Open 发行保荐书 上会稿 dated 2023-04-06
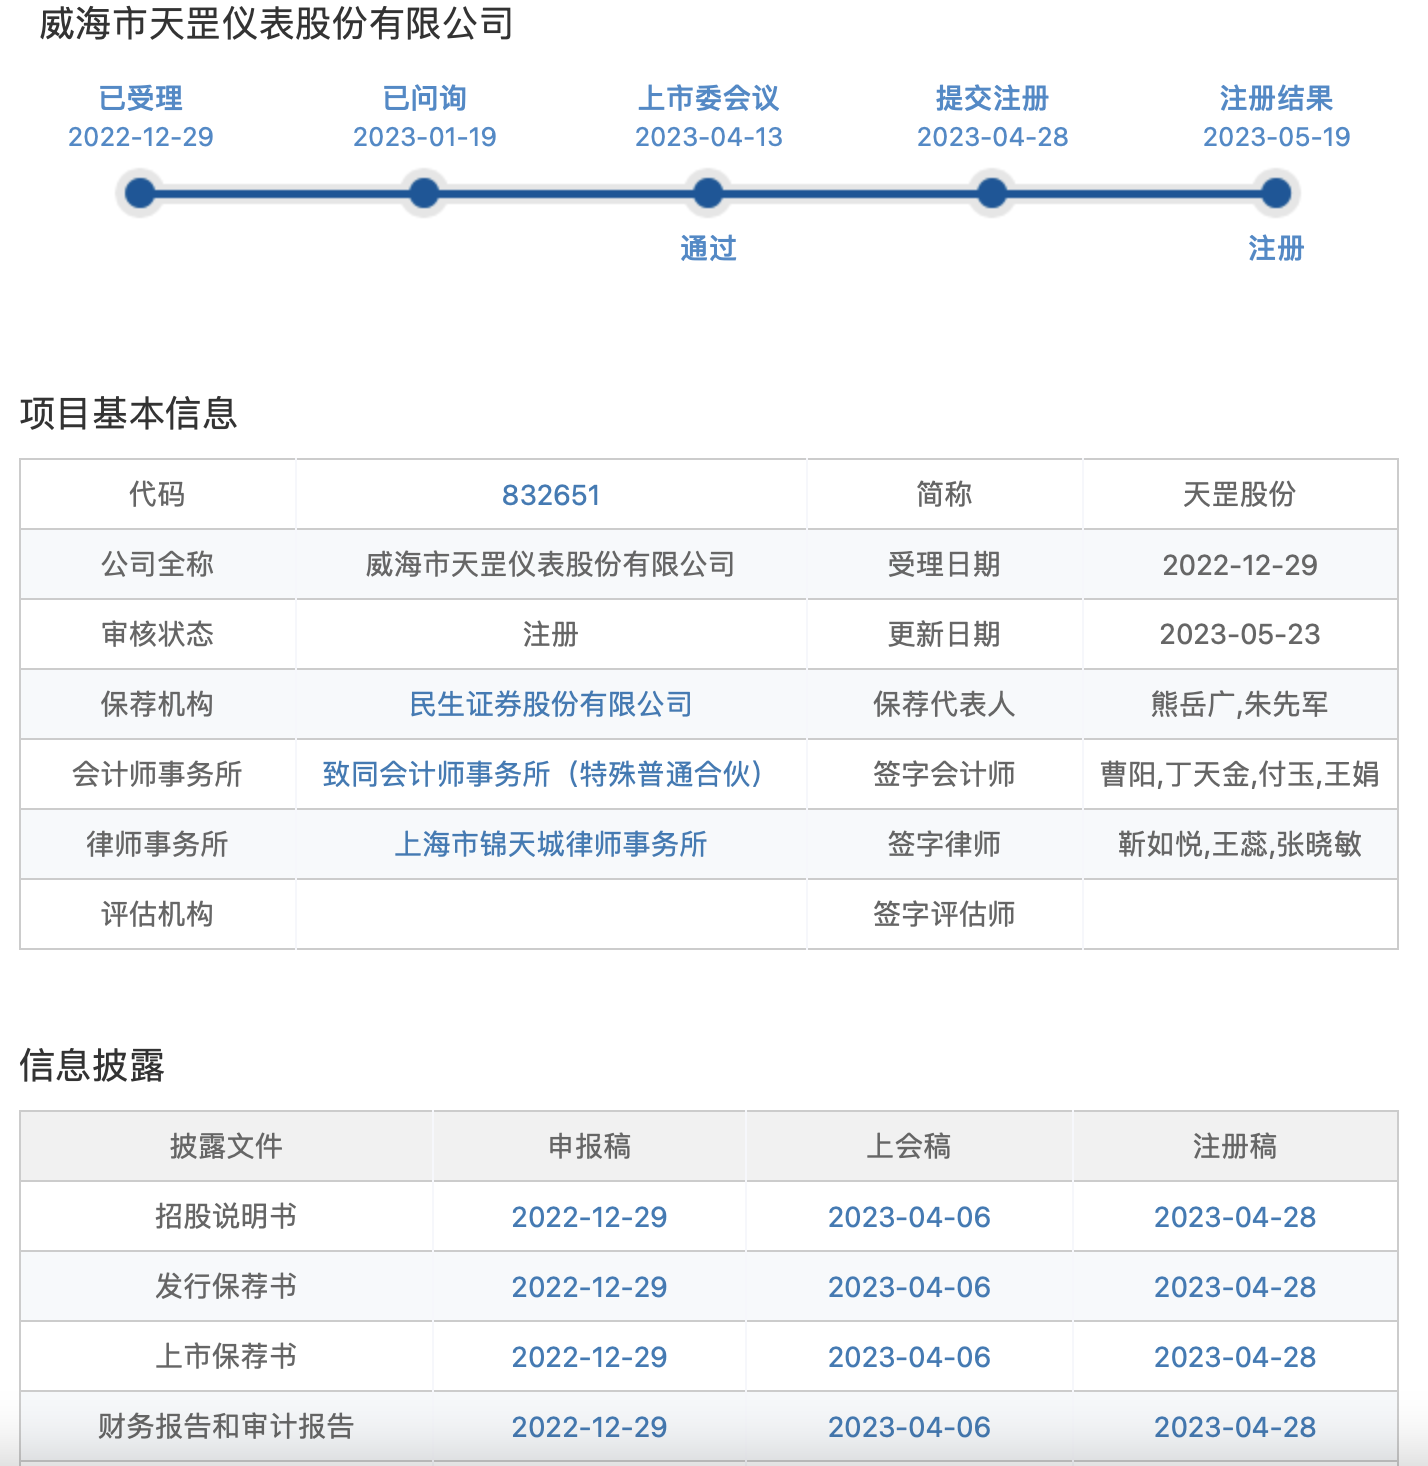This screenshot has height=1466, width=1428. pos(909,1287)
